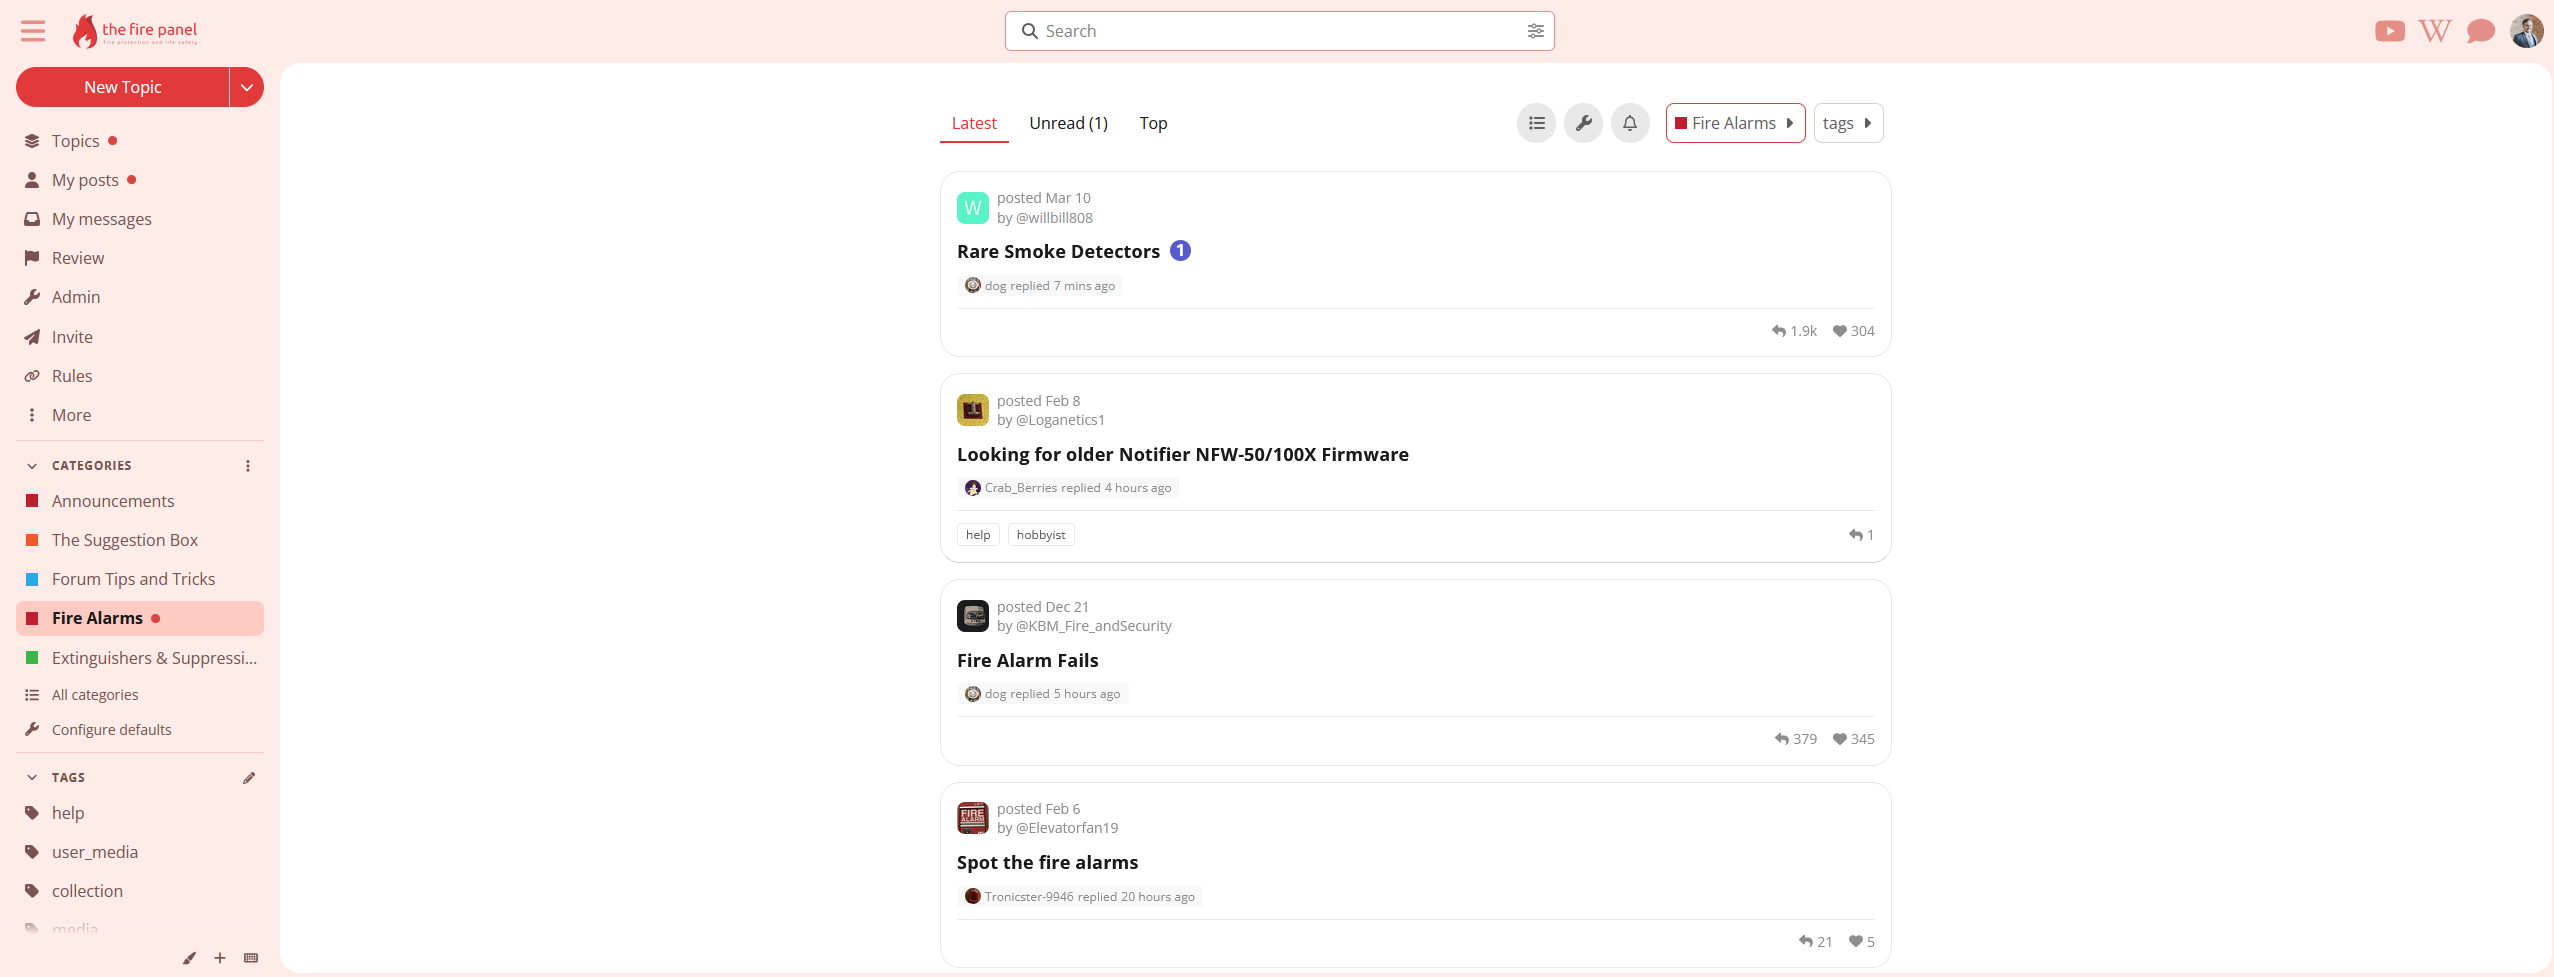Switch to the Top tab
2554x977 pixels.
tap(1153, 123)
